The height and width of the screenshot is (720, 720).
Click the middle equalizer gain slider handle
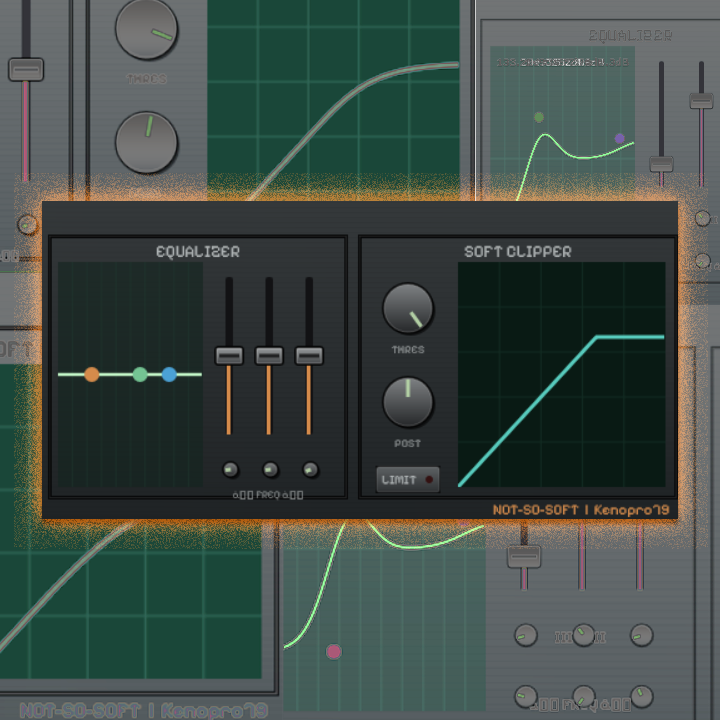[269, 356]
